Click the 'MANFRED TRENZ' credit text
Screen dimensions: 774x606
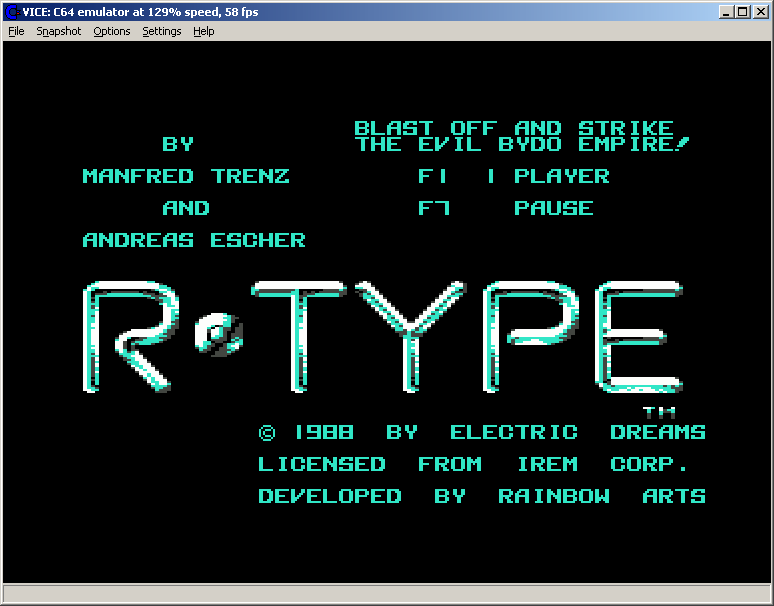point(186,176)
